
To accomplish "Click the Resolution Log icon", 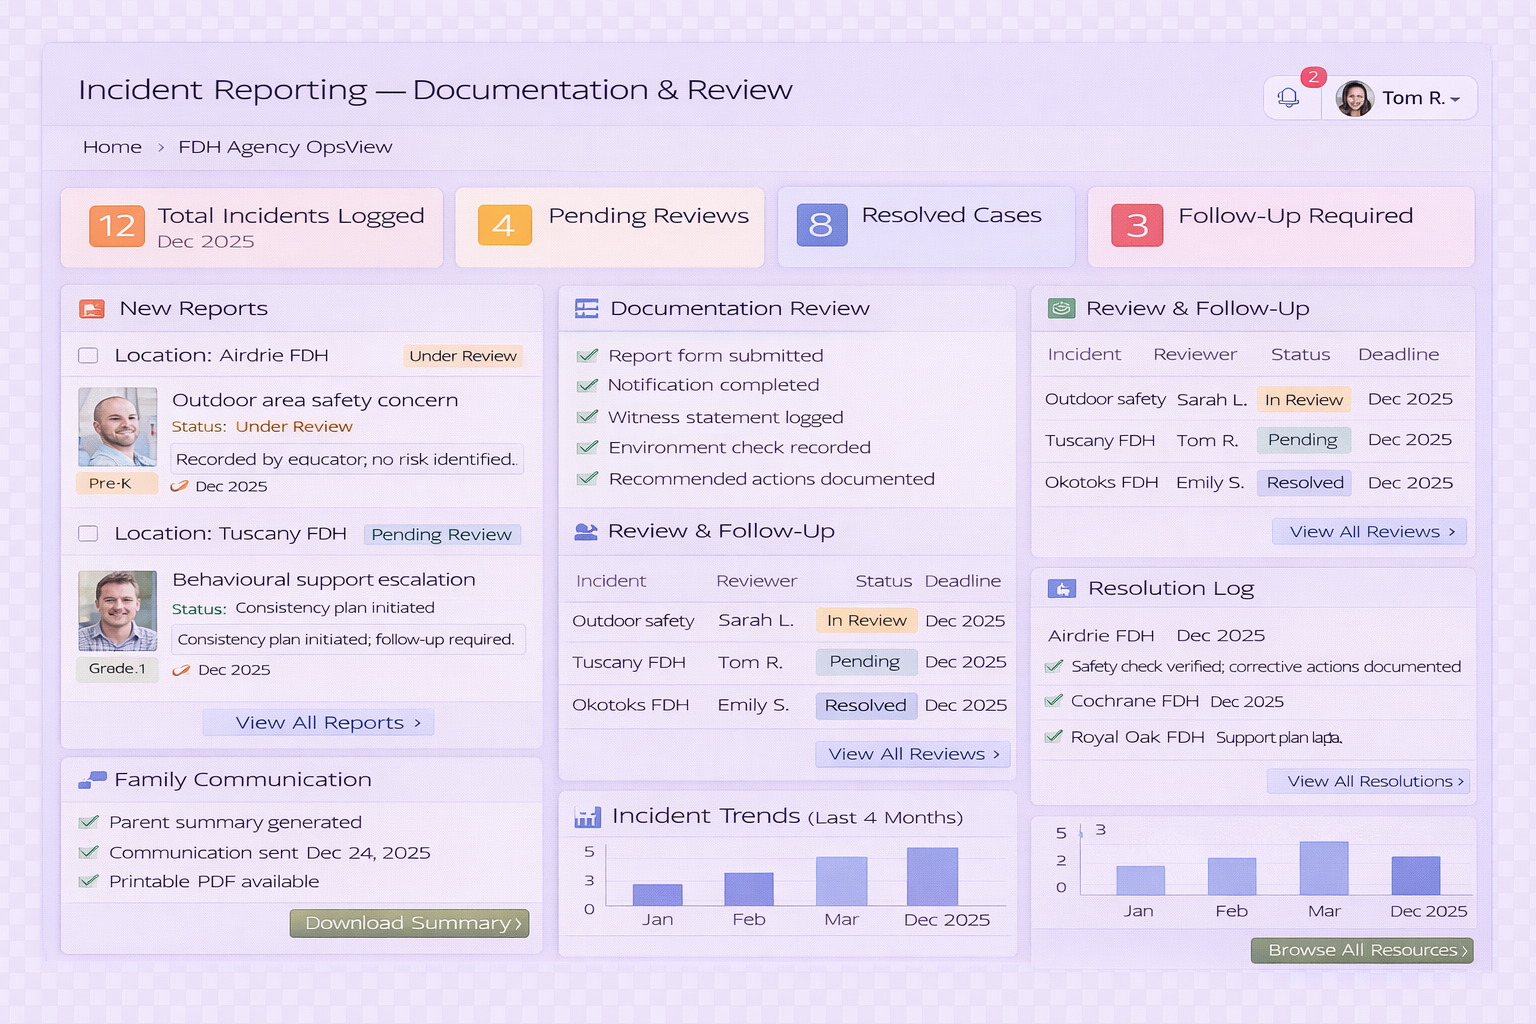I will pos(1062,588).
